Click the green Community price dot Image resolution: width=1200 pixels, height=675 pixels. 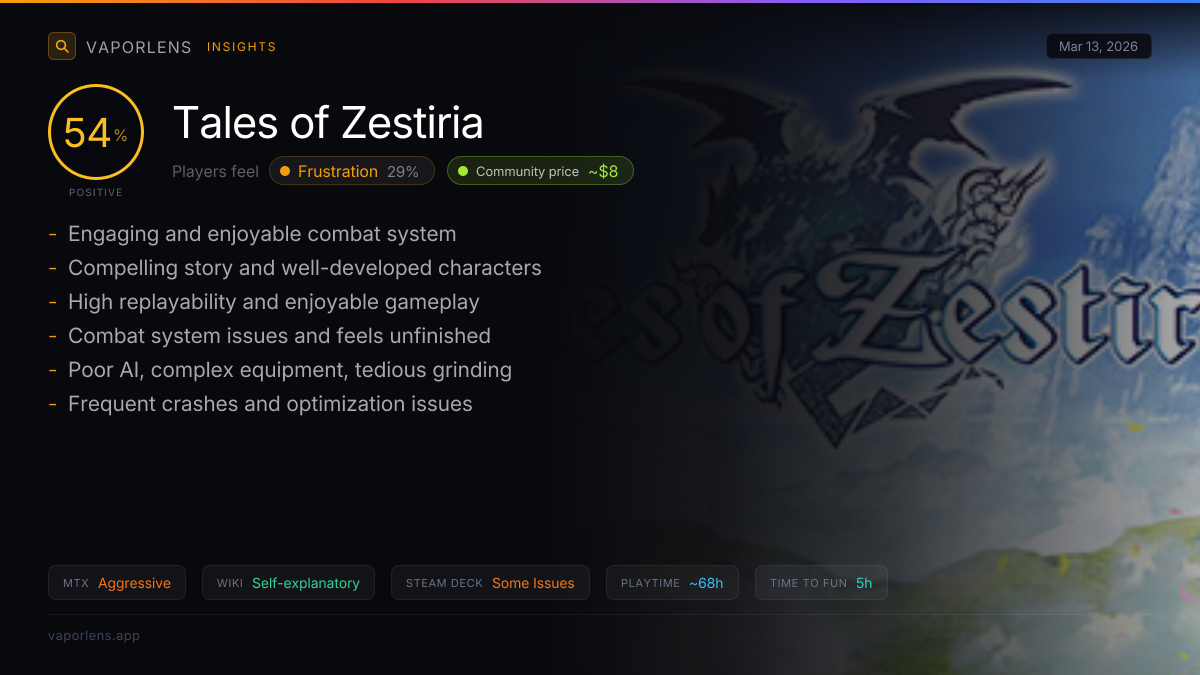pyautogui.click(x=463, y=171)
